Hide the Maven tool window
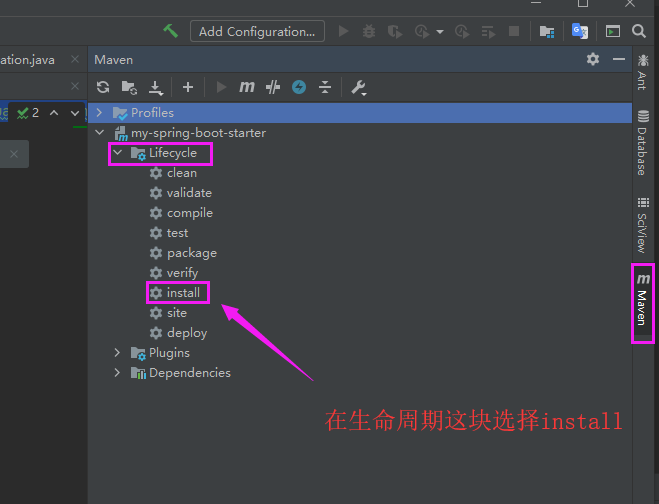 (619, 59)
